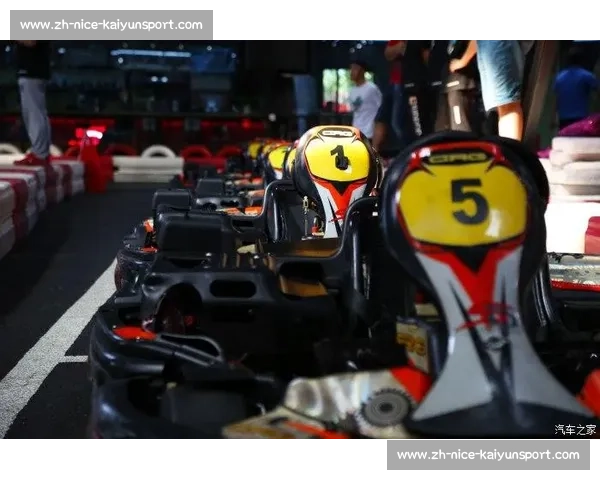Click the go-kart photo
Image resolution: width=600 pixels, height=480 pixels.
300,239
